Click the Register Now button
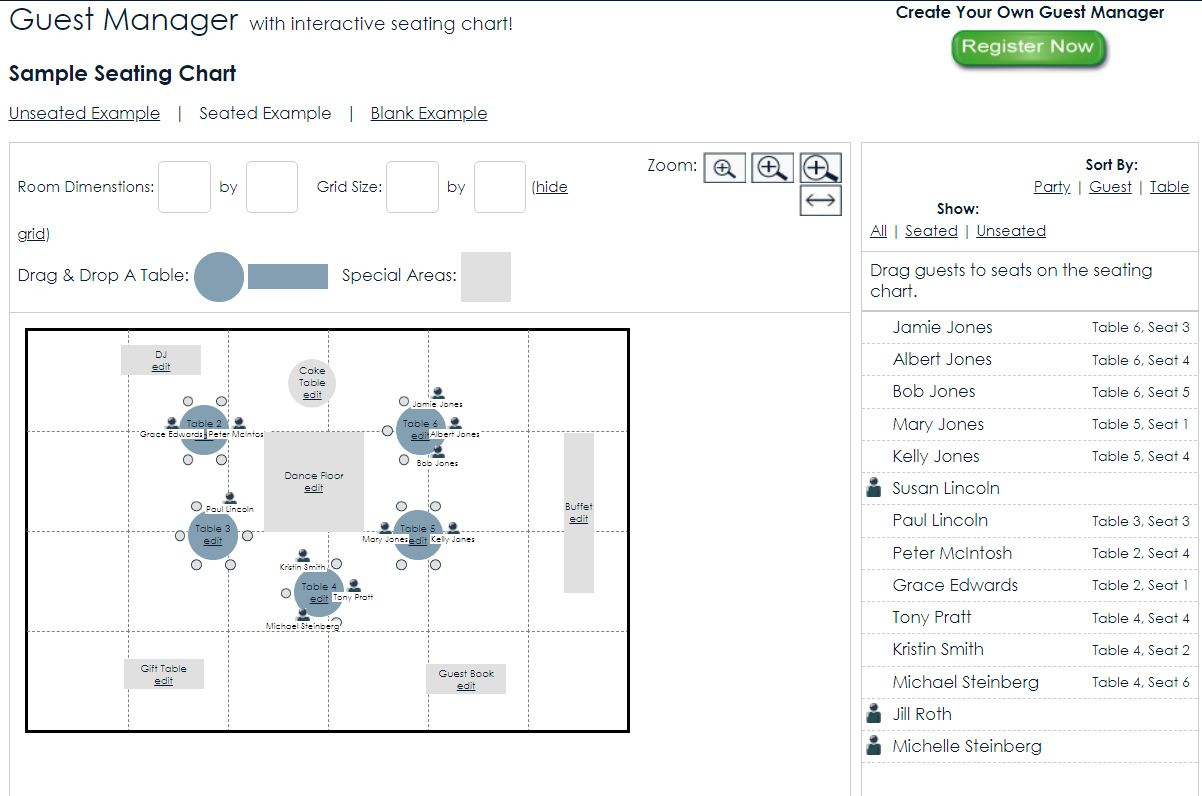 [x=1028, y=48]
